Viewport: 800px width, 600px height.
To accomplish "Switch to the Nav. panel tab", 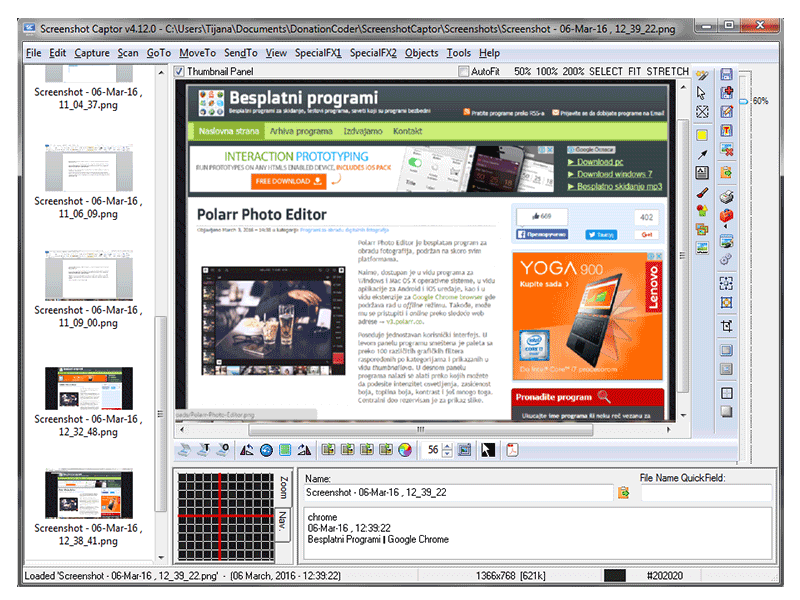I will (x=283, y=522).
